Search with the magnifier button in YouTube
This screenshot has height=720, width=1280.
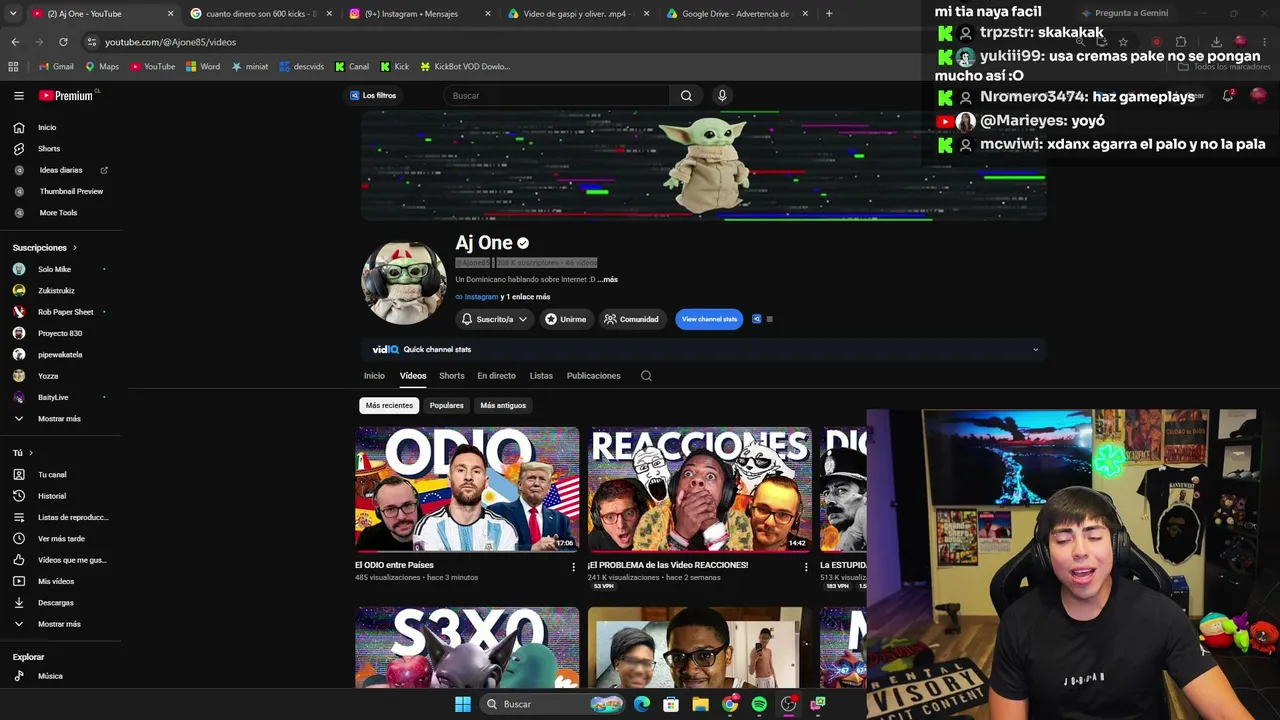[686, 96]
